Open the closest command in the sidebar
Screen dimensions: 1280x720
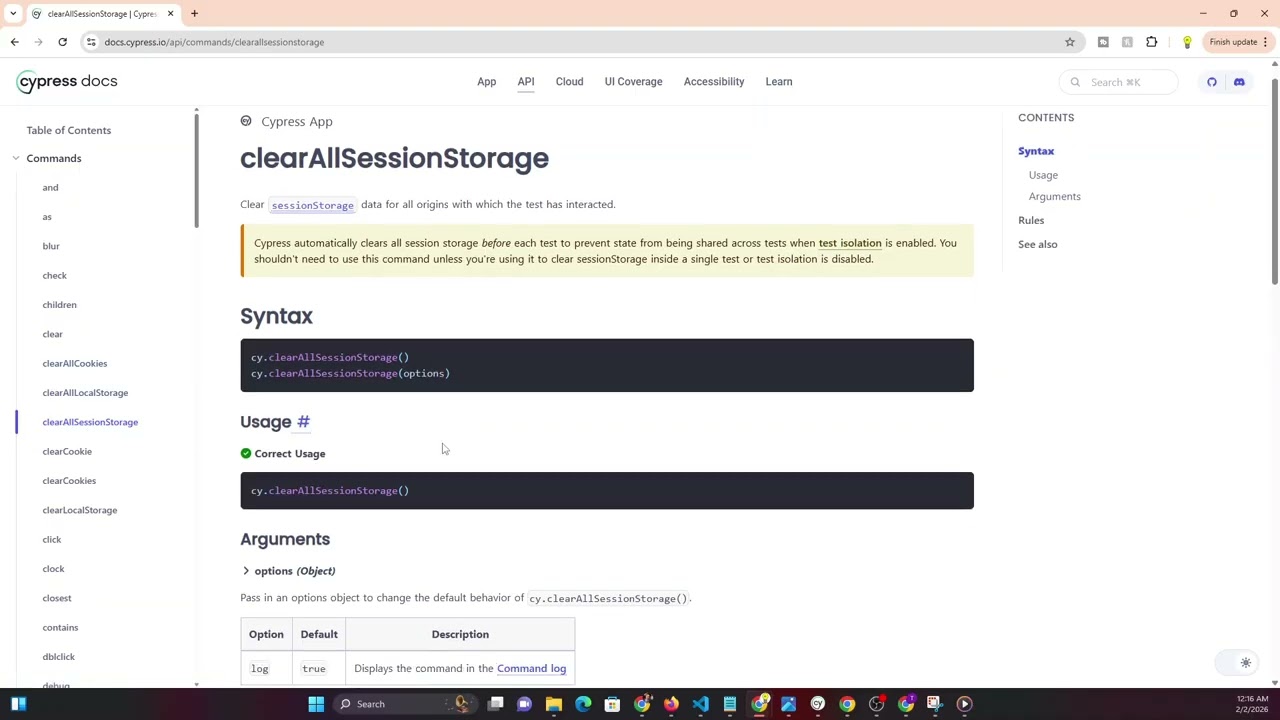coord(57,598)
